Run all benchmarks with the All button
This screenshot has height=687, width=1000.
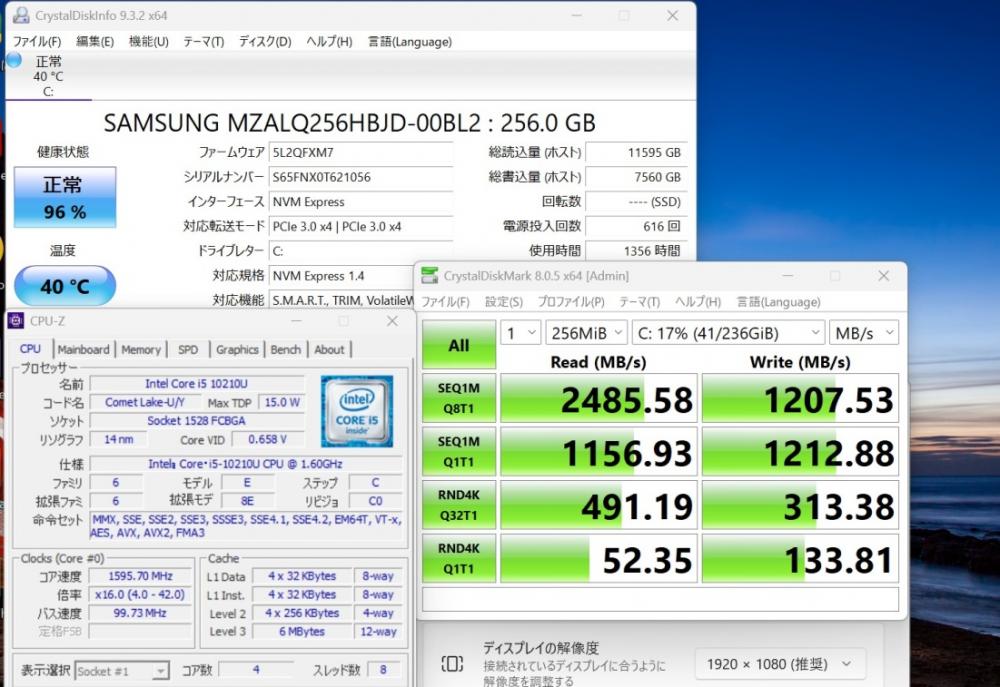click(459, 344)
